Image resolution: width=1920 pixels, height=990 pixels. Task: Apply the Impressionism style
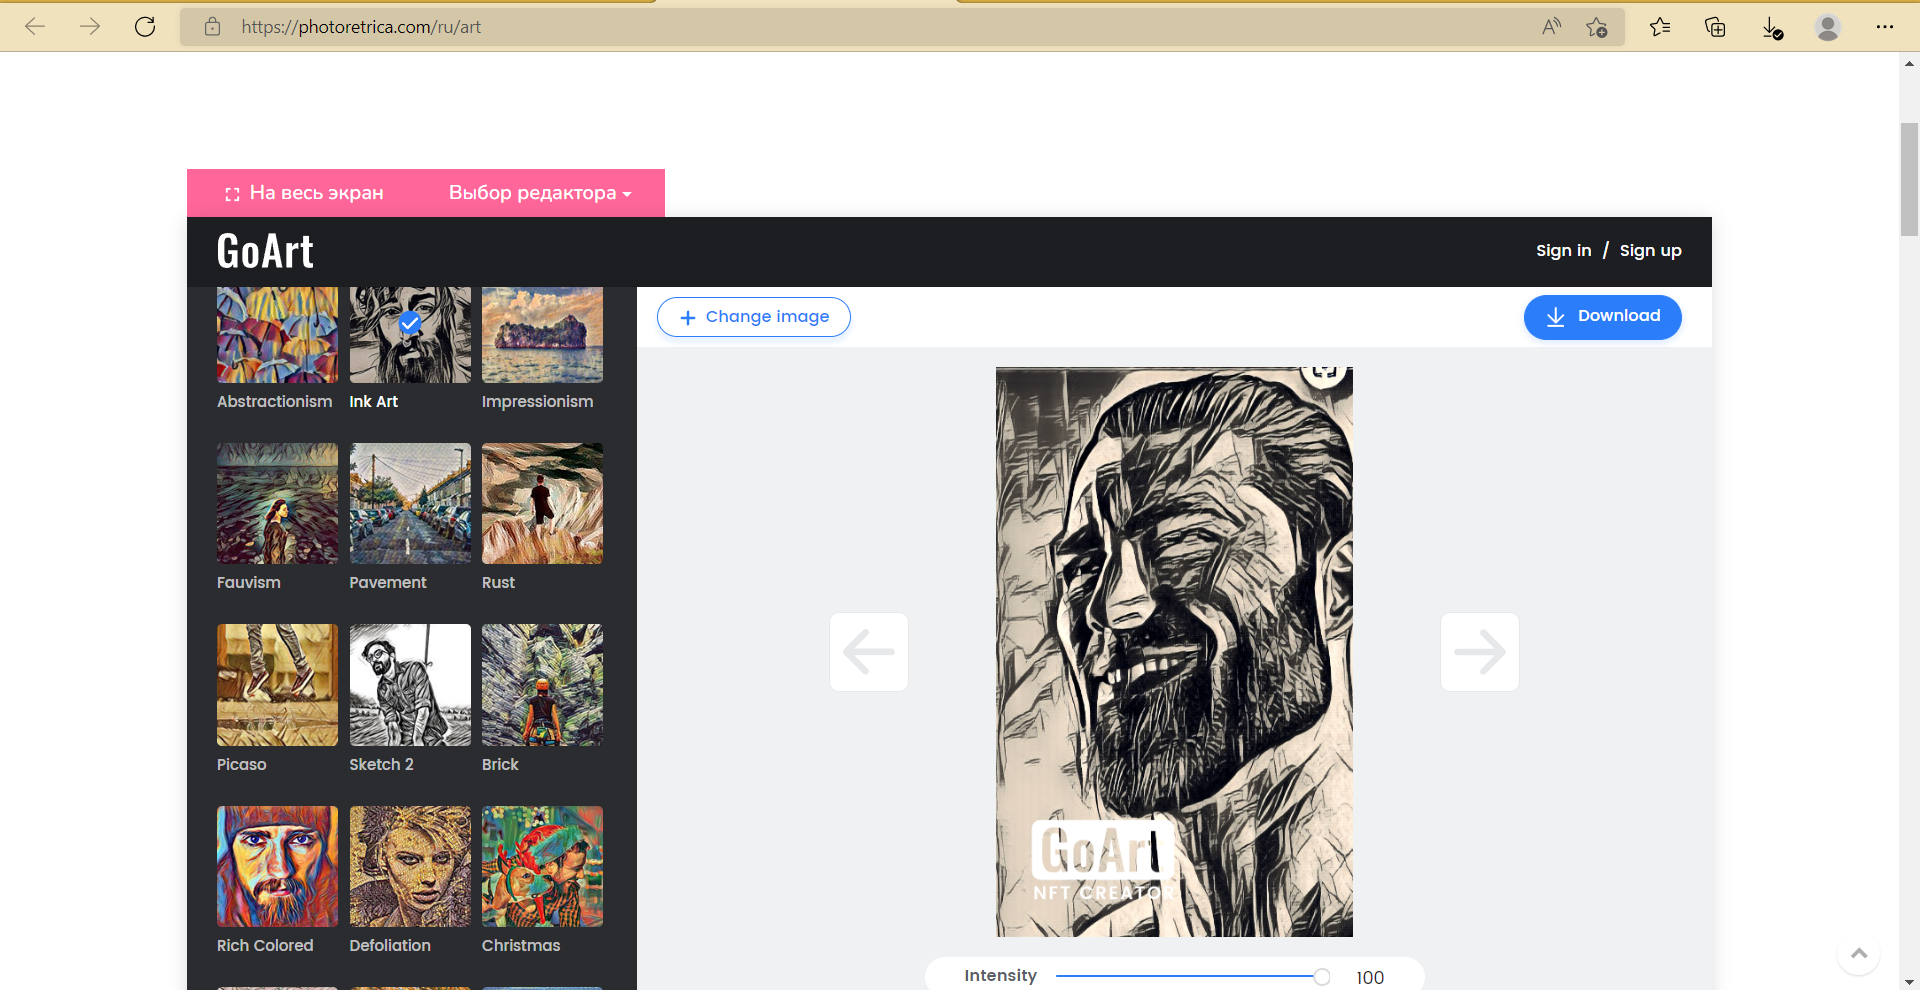[x=542, y=335]
